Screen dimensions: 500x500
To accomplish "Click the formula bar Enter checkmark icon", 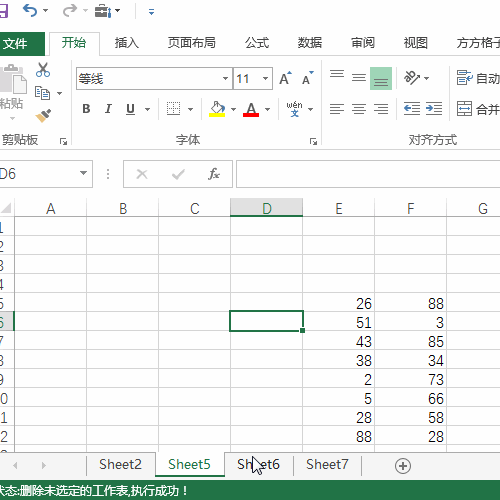I will pyautogui.click(x=178, y=174).
